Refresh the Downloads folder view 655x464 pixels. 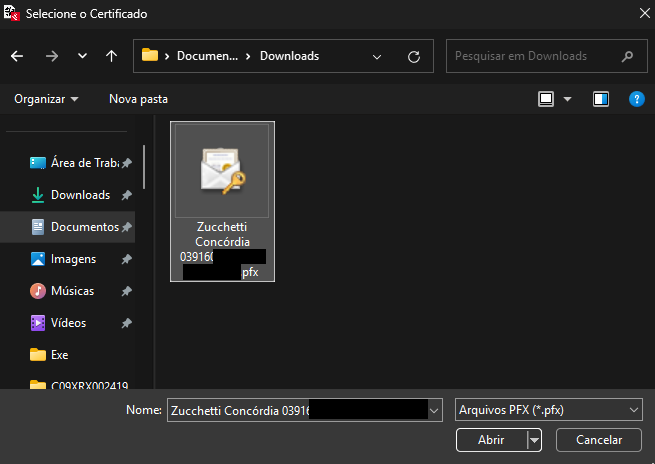(413, 57)
